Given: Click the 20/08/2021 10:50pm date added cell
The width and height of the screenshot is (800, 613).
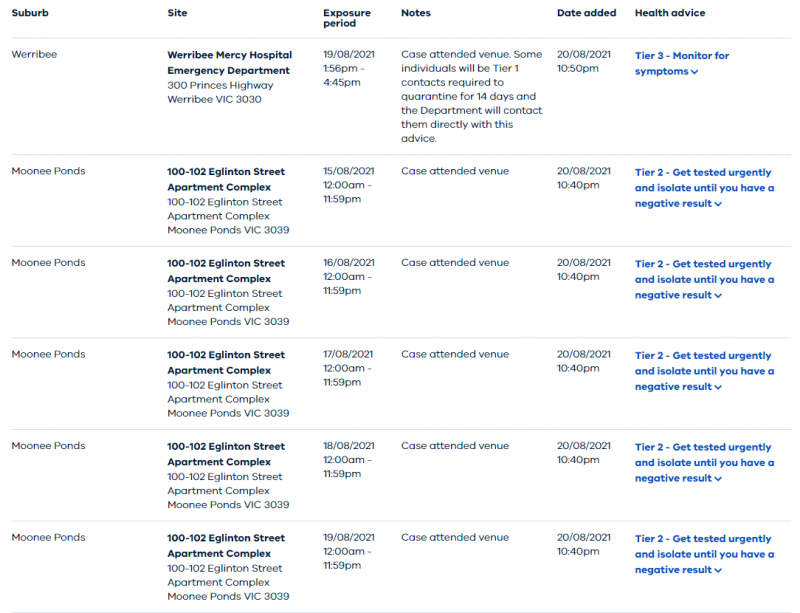Looking at the screenshot, I should (584, 62).
